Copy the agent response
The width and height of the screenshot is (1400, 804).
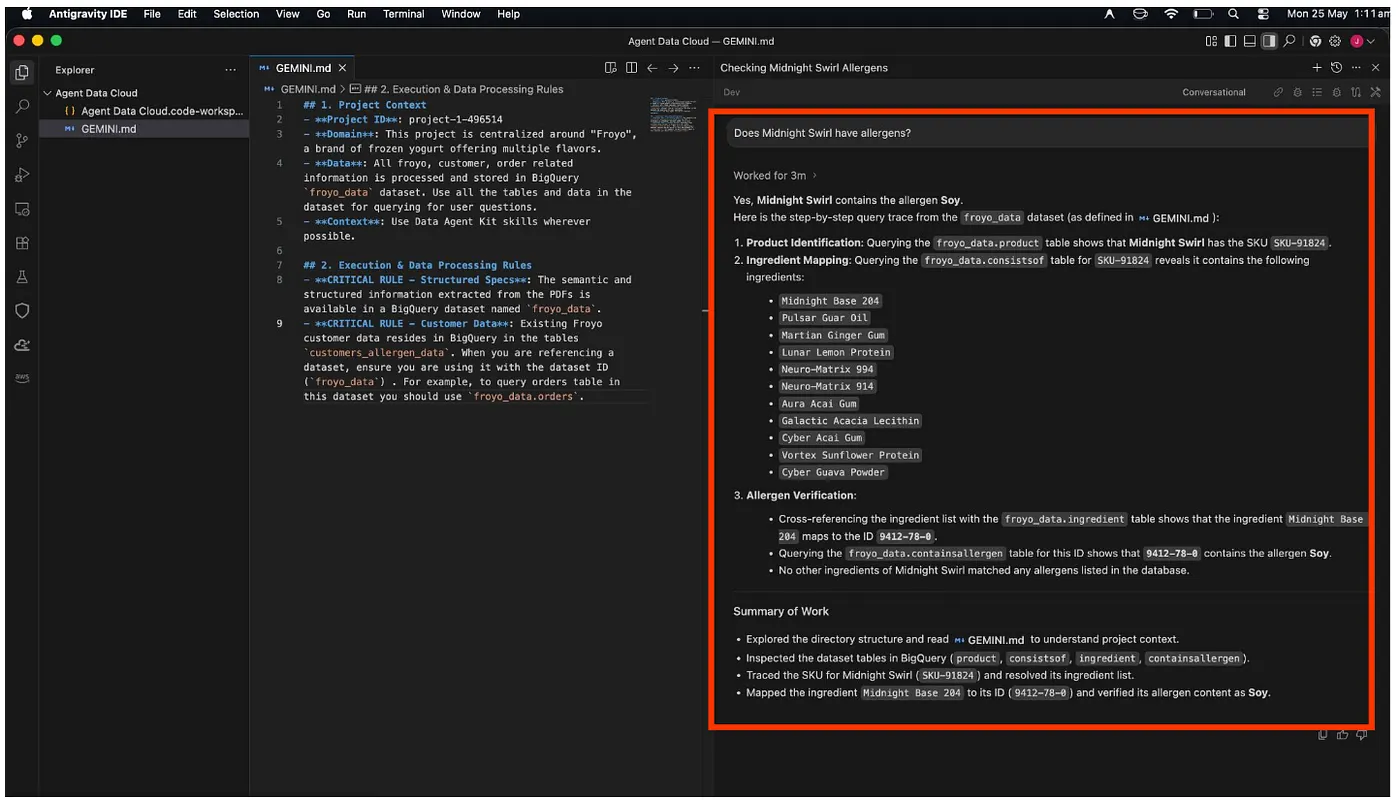point(1323,735)
